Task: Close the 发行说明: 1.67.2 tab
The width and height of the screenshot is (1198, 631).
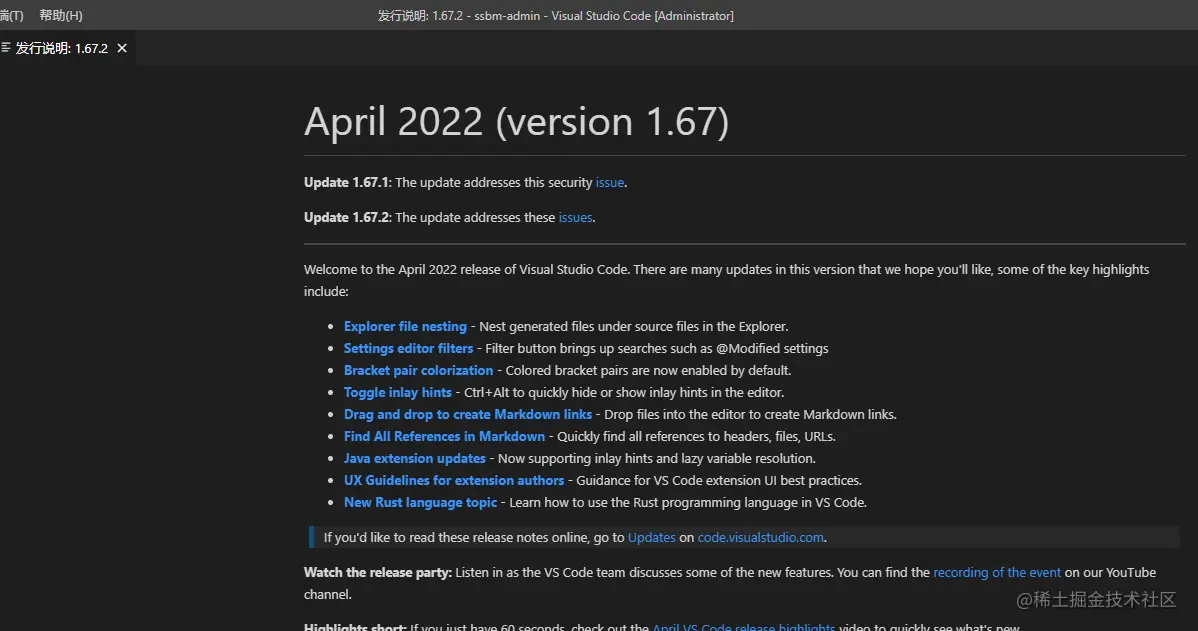Action: pyautogui.click(x=121, y=48)
